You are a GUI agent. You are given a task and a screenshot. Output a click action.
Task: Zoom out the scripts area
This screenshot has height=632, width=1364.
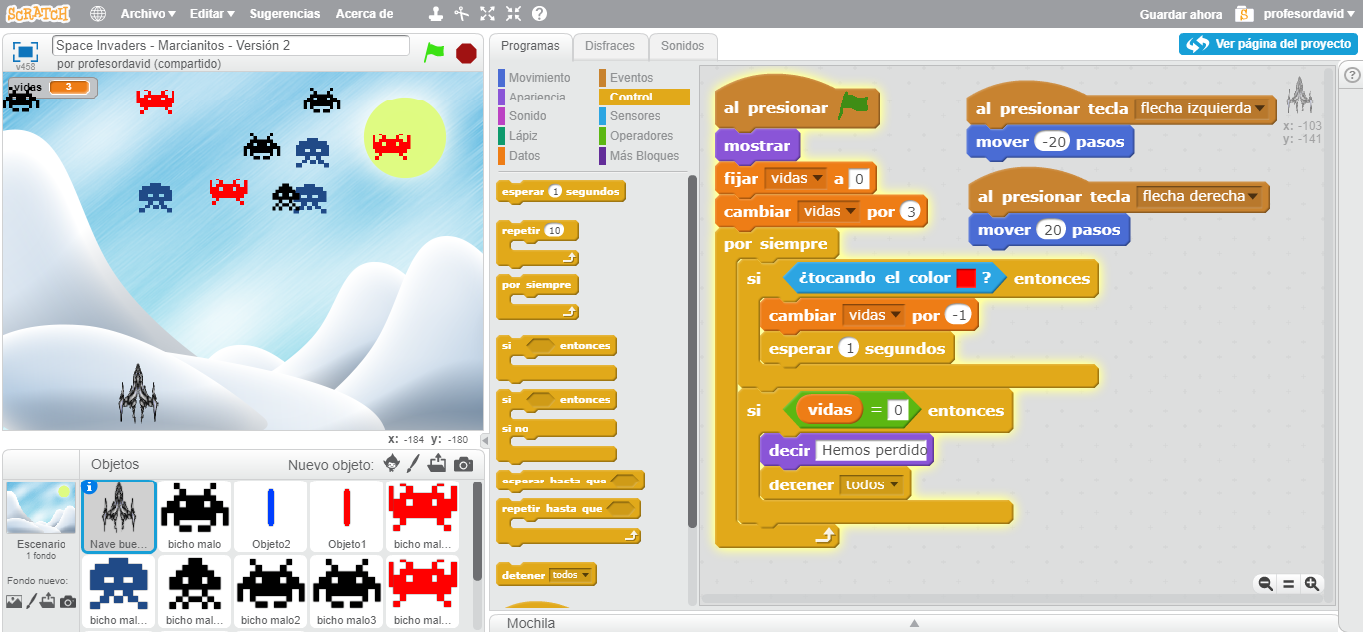[1266, 583]
